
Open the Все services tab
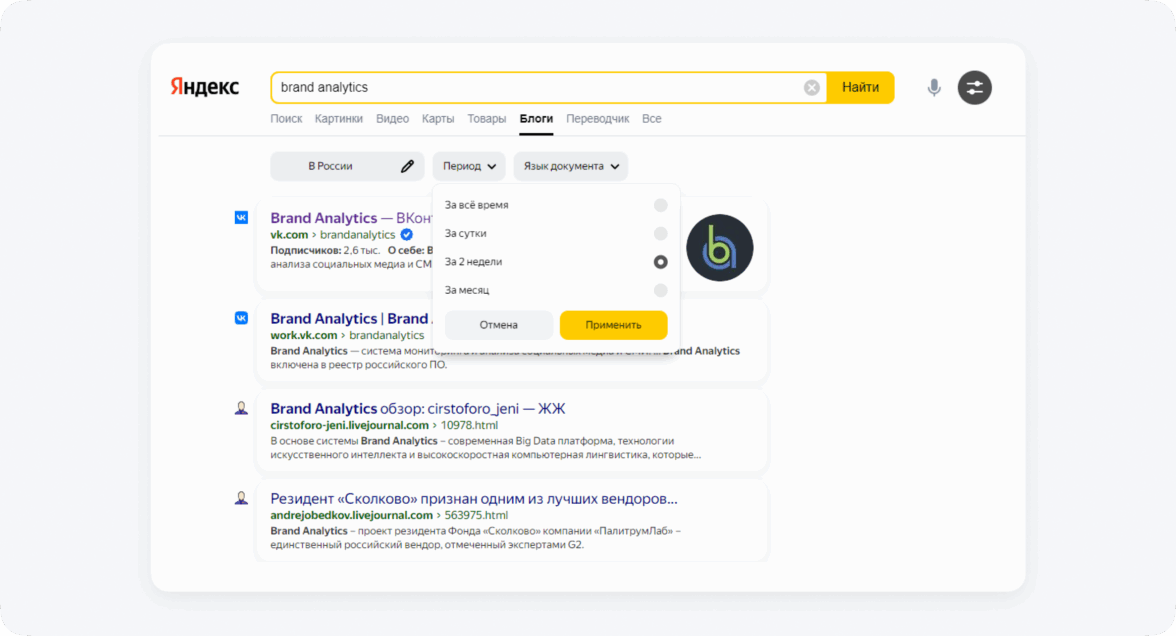click(x=652, y=118)
